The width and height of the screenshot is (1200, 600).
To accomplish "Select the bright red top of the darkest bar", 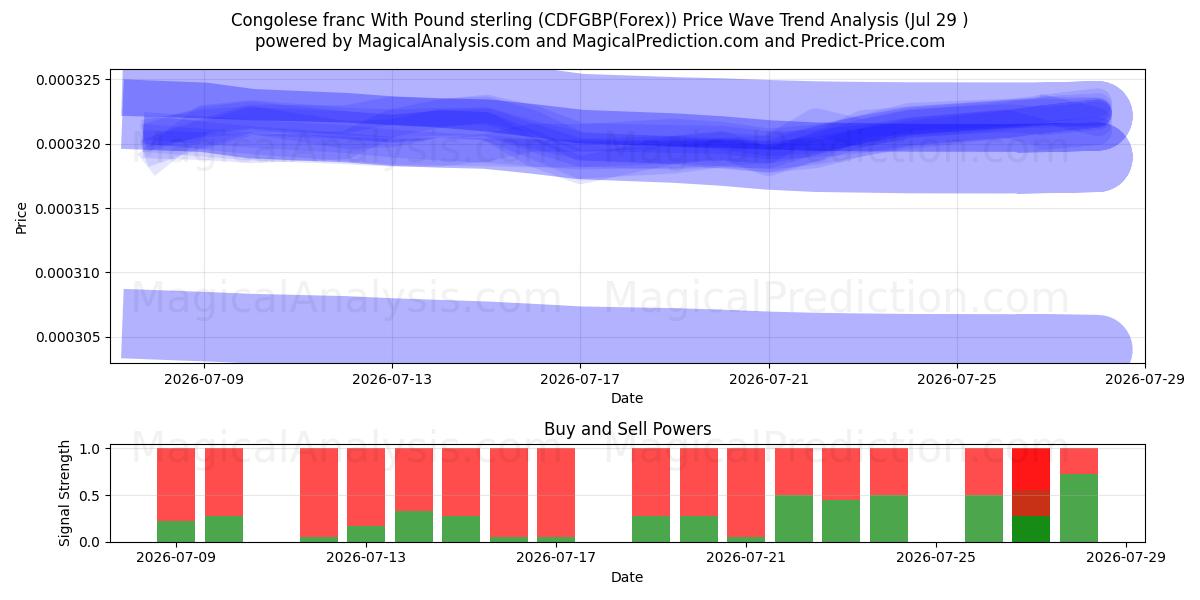I will pos(1031,470).
